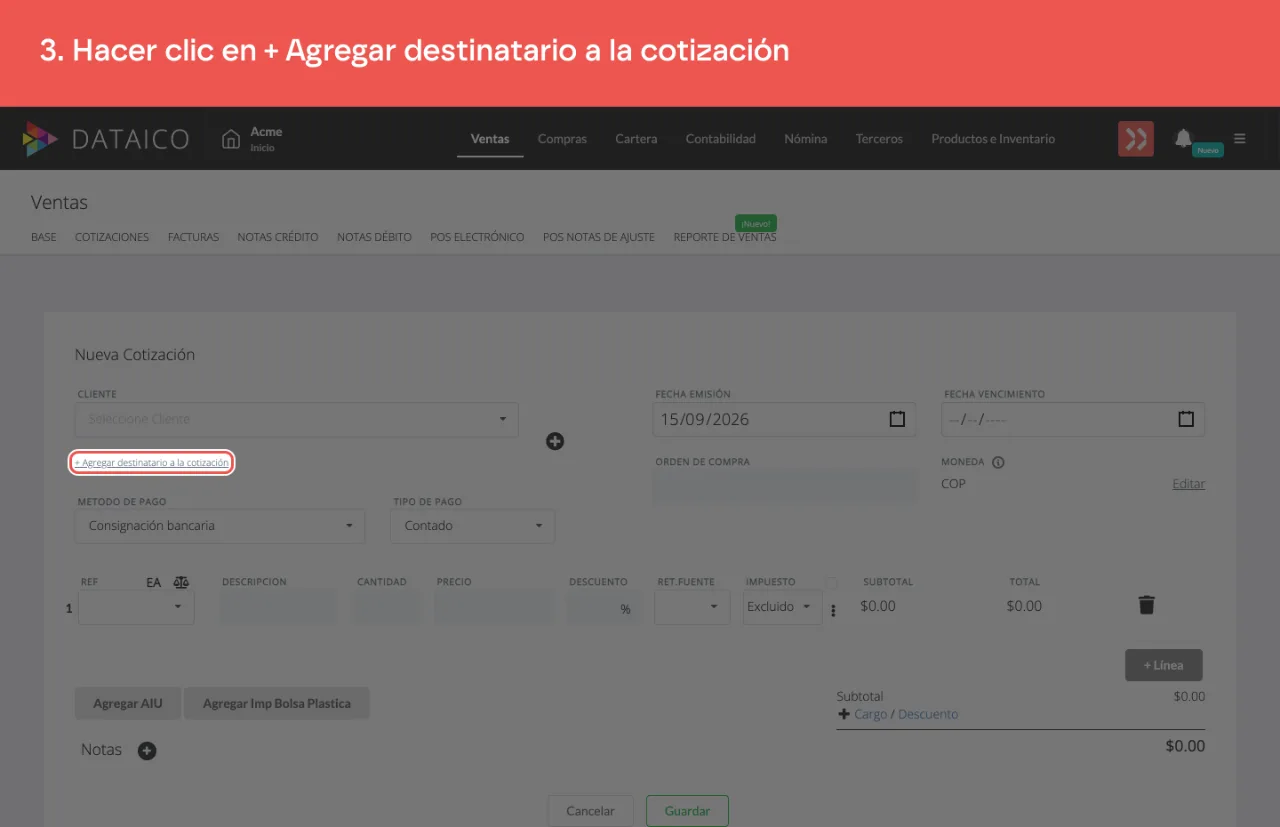The image size is (1280, 827).
Task: Open Ret.Fuente dropdown
Action: click(692, 607)
